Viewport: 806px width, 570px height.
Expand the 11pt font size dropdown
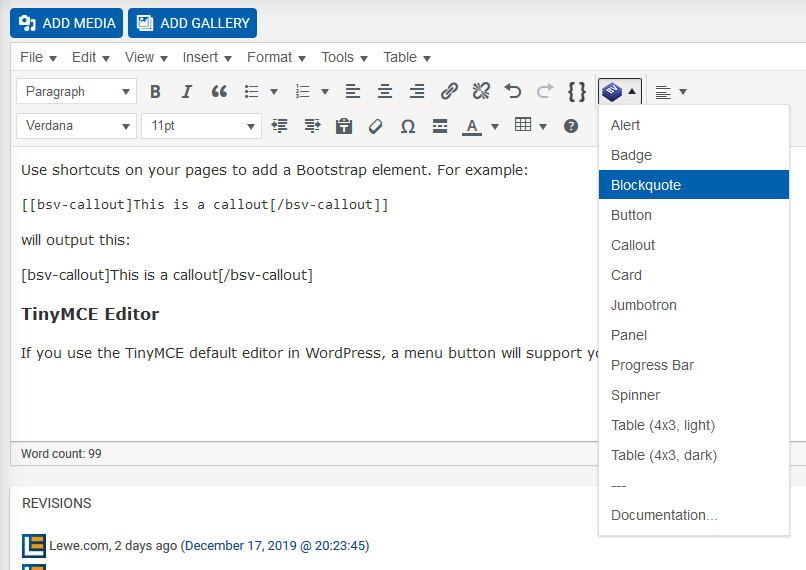point(202,126)
